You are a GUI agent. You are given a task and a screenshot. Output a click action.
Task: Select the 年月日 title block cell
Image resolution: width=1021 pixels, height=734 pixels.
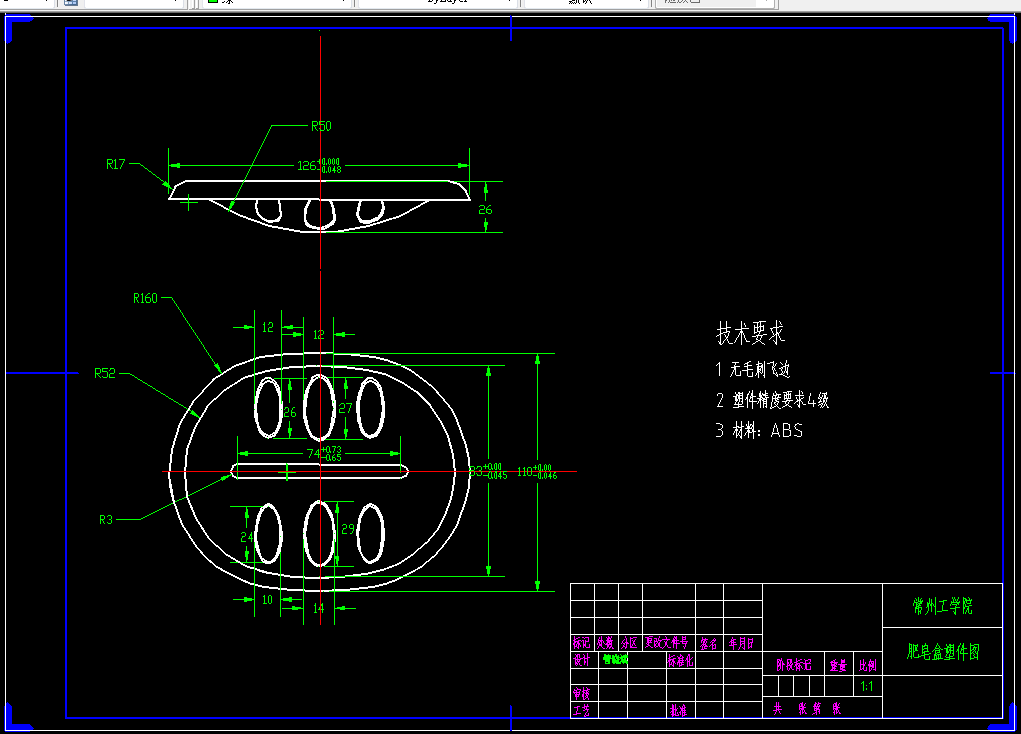pos(742,643)
